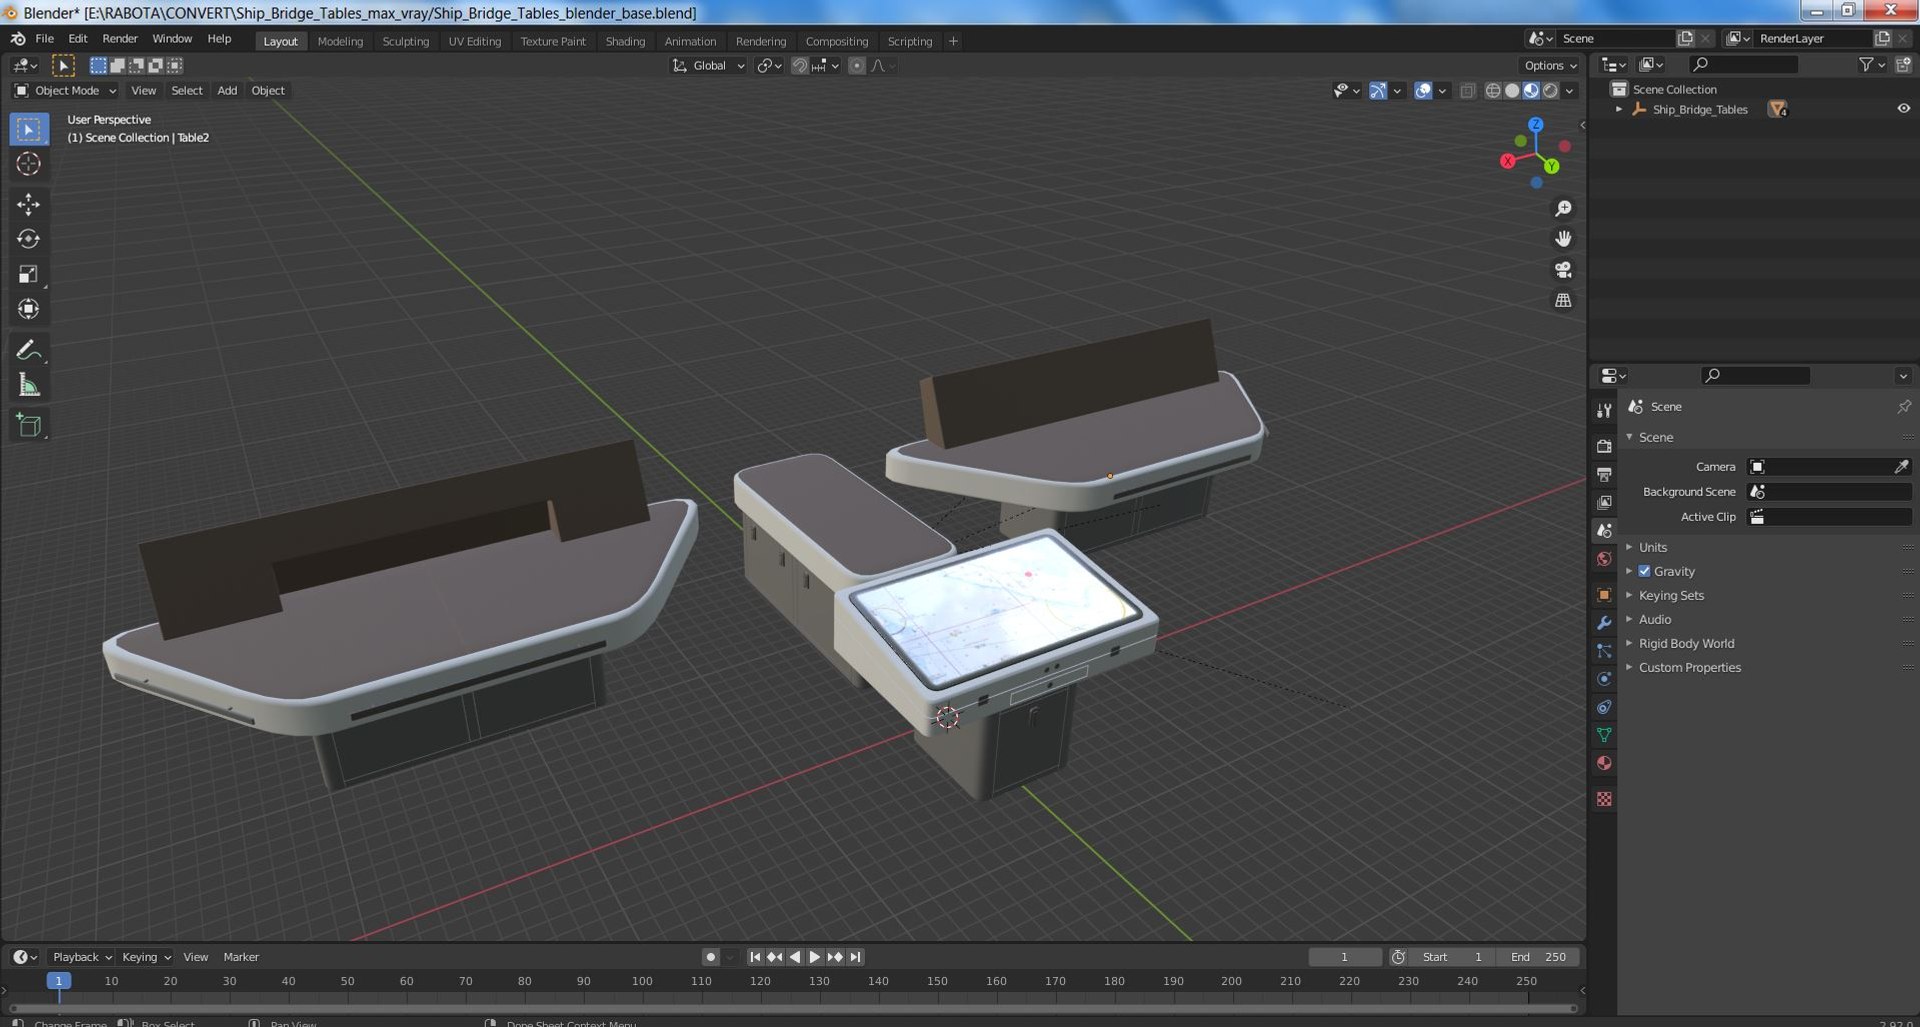The image size is (1920, 1027).
Task: Open the Tool properties tab
Action: point(1604,410)
